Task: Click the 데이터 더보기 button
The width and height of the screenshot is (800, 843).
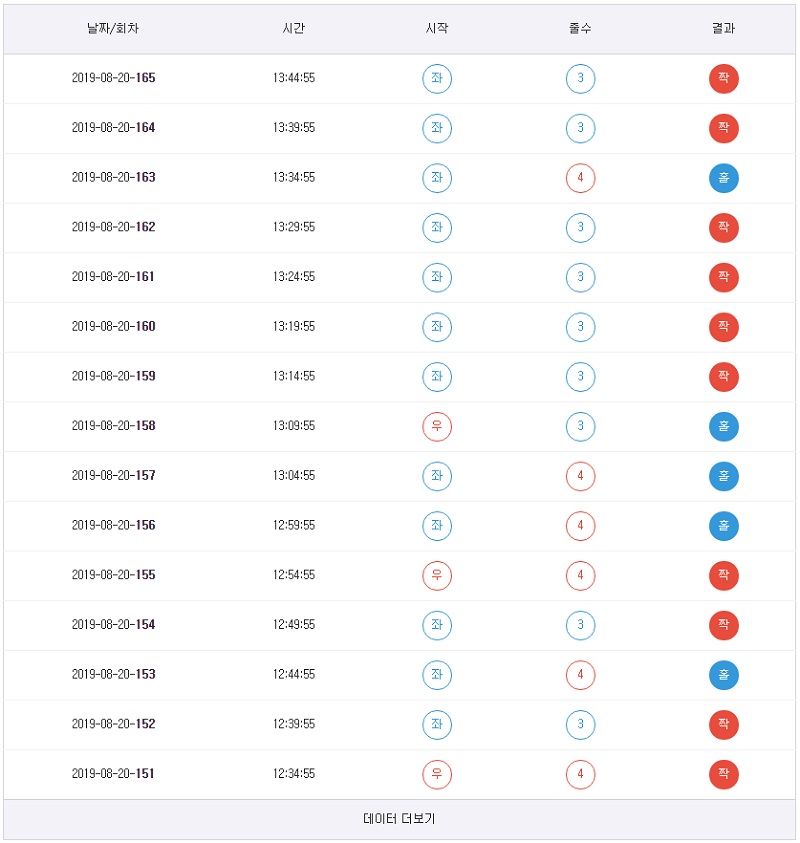Action: click(400, 818)
